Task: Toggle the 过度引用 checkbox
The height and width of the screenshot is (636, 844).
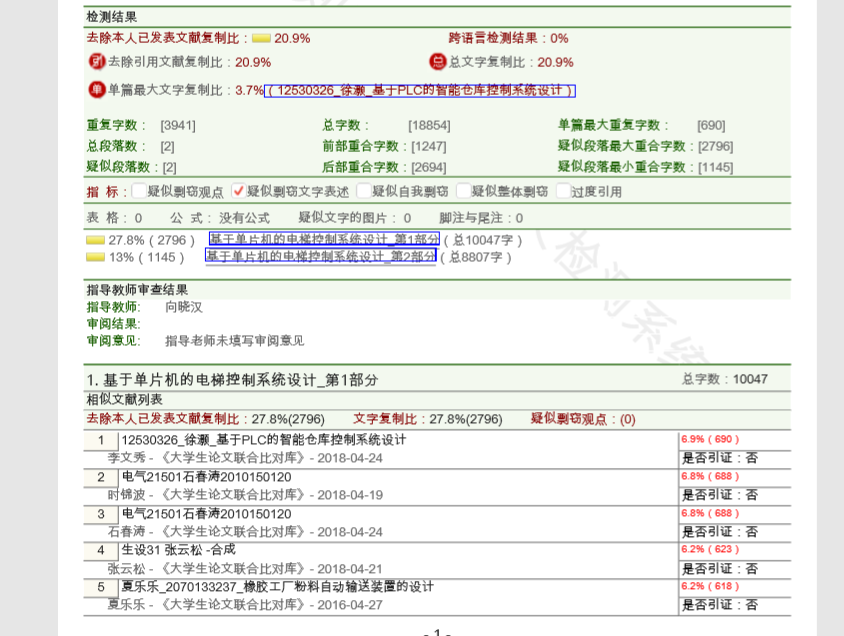Action: click(563, 190)
